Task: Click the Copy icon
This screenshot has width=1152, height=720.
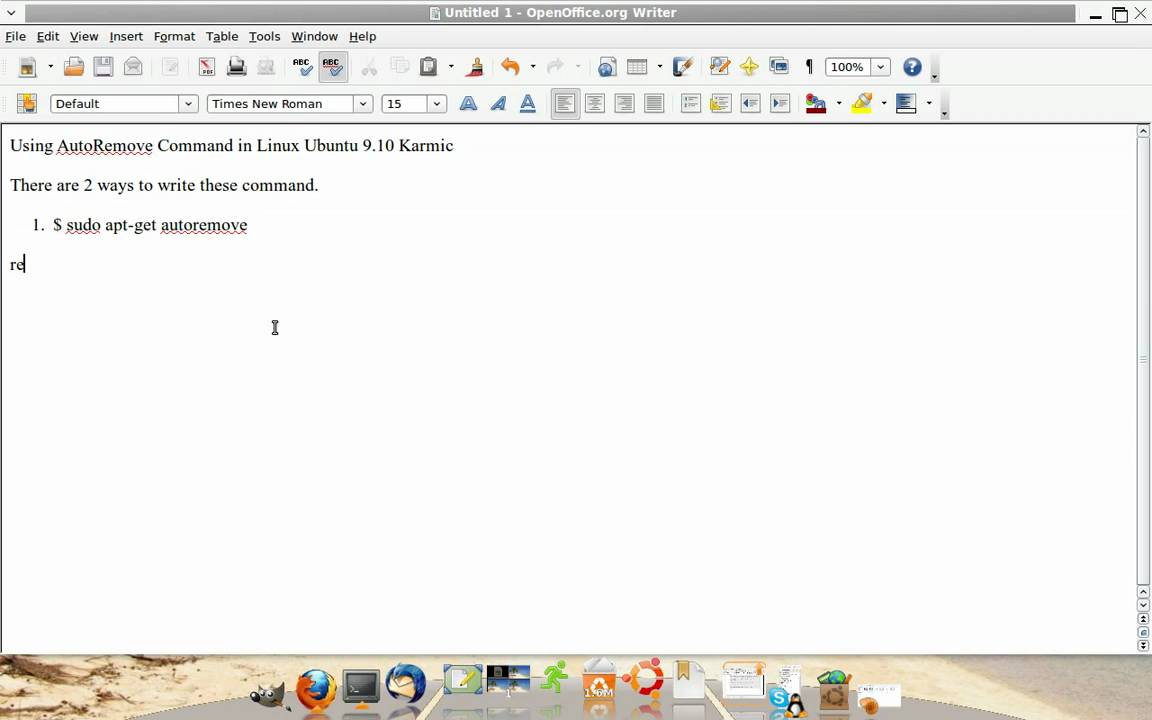Action: [399, 67]
